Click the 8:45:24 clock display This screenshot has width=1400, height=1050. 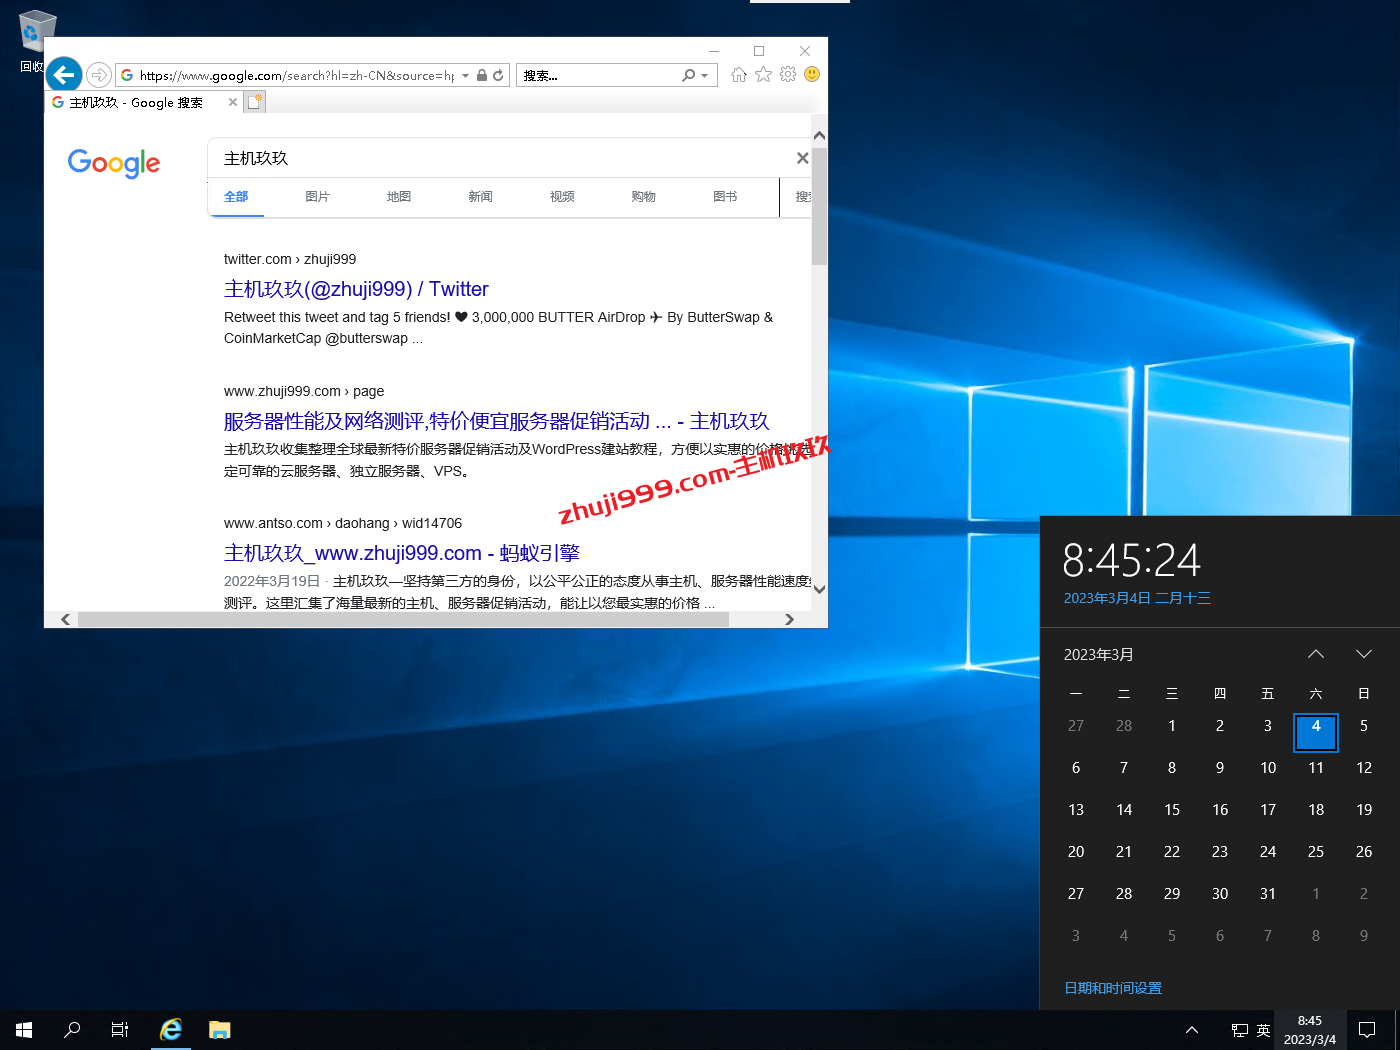click(x=1131, y=560)
